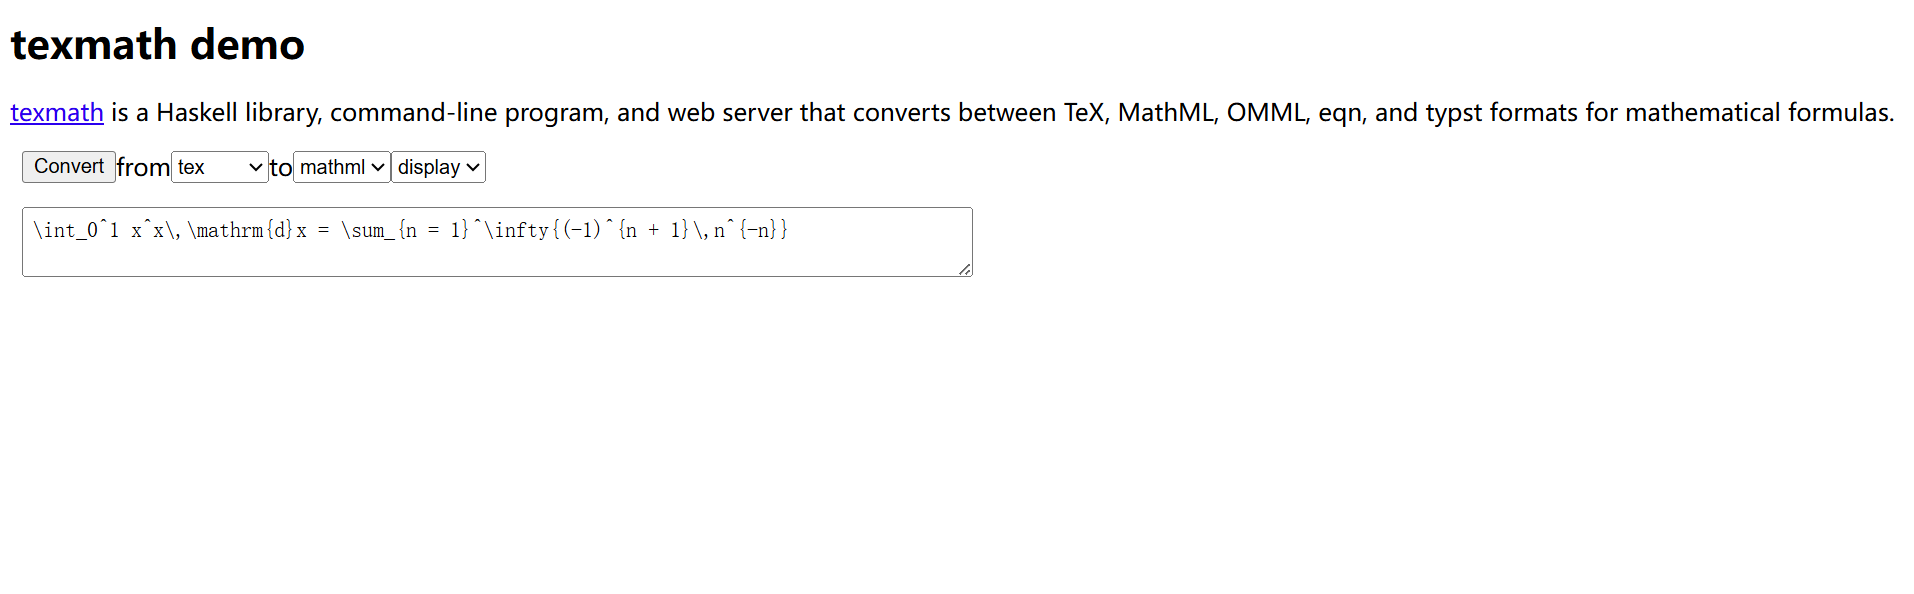Click the word "to" between dropdowns
The image size is (1914, 594).
[279, 167]
